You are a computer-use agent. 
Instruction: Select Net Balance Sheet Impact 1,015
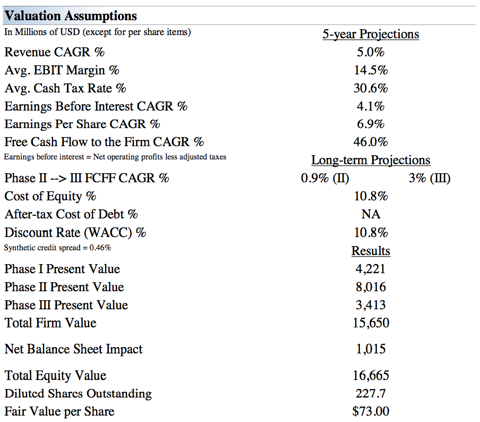tap(371, 349)
